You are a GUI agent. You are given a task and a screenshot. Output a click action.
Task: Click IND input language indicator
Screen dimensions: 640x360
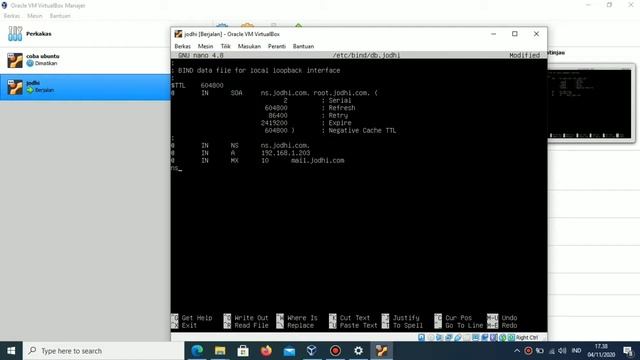coord(576,351)
